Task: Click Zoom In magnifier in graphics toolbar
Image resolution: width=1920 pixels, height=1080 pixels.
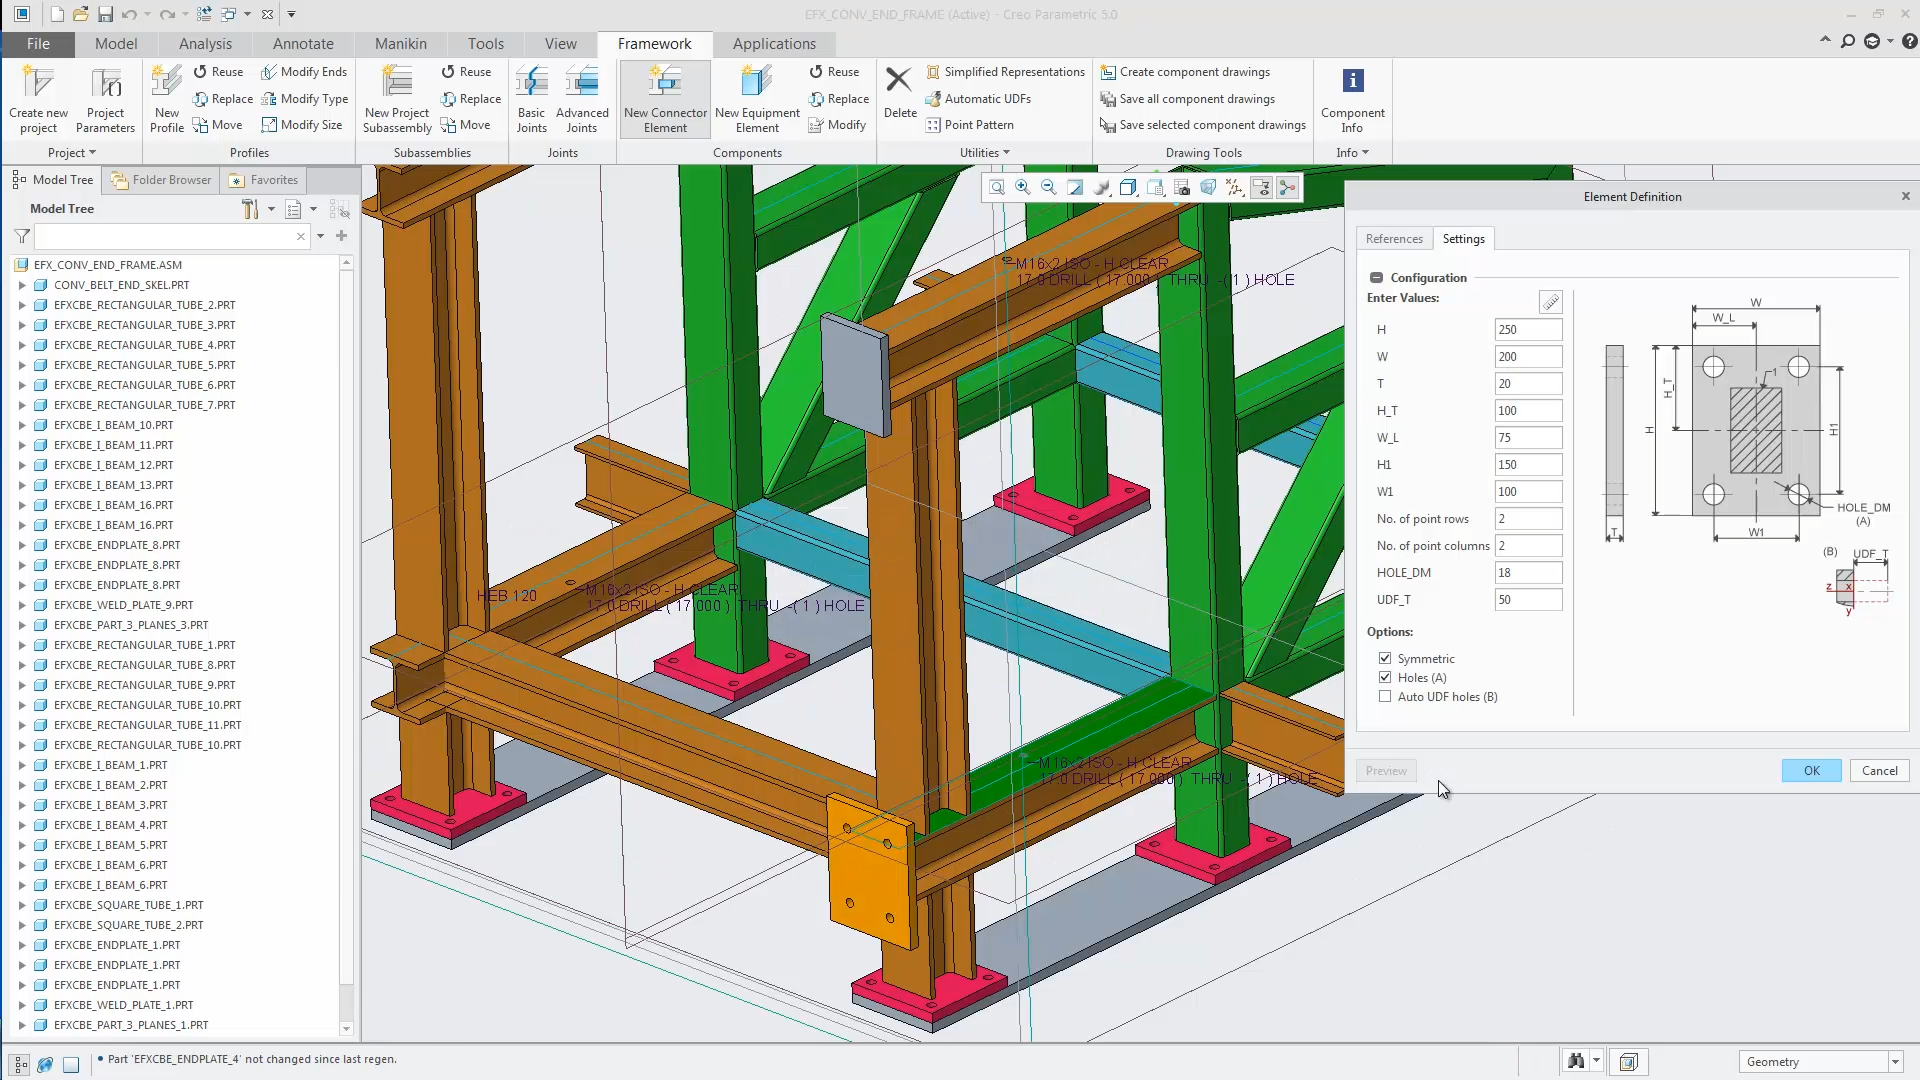Action: pos(1023,187)
